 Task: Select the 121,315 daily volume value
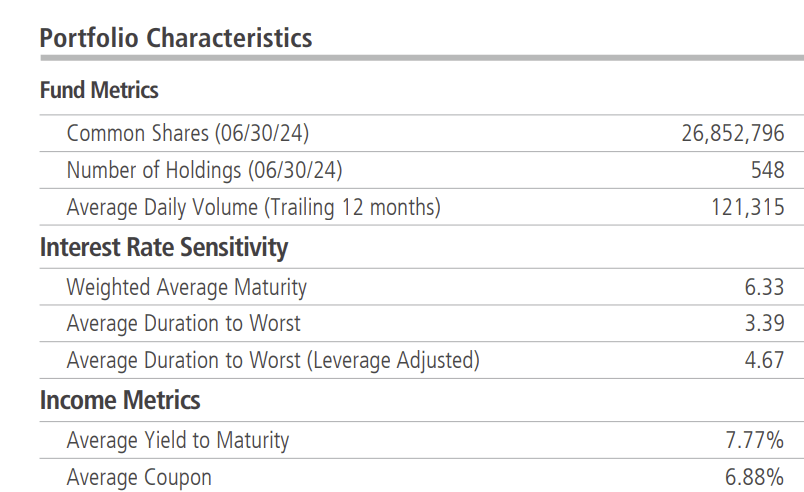[747, 207]
